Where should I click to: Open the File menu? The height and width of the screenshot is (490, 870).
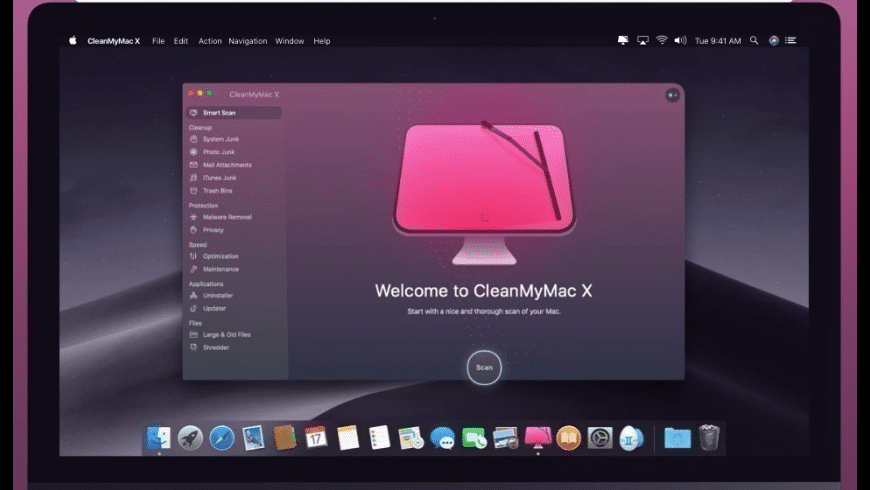(158, 41)
